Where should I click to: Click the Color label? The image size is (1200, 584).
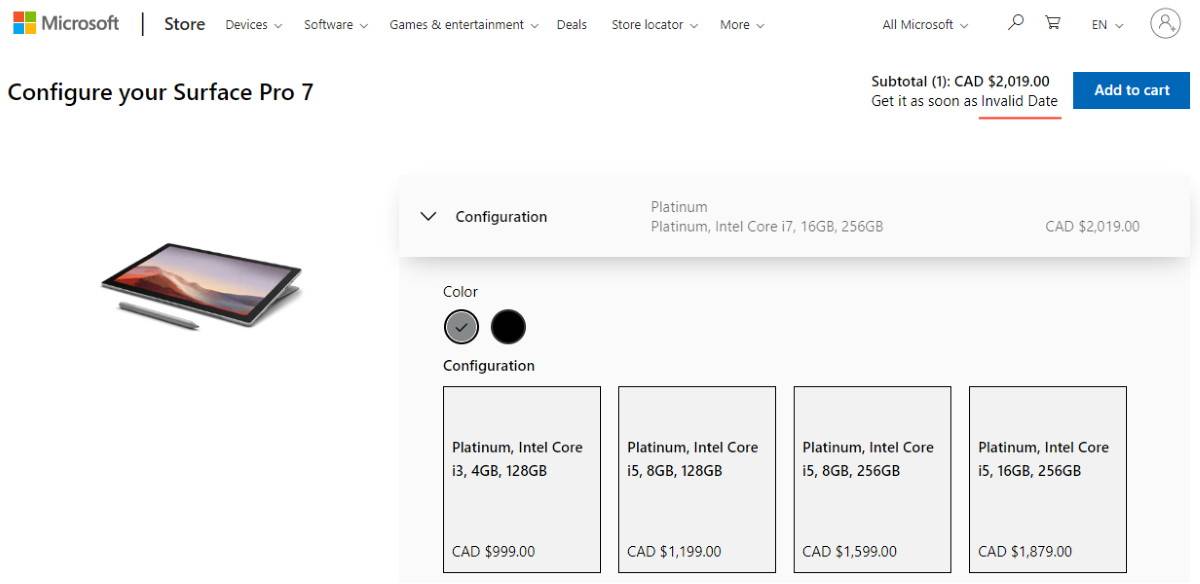460,292
